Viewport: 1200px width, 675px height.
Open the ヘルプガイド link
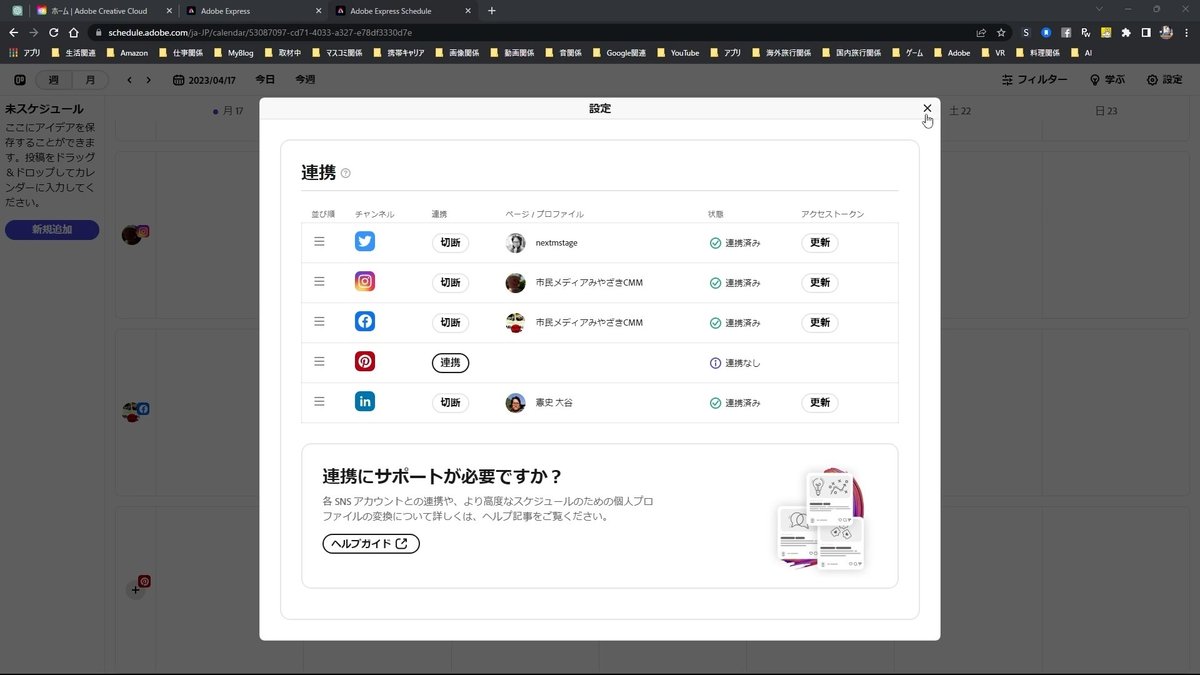pyautogui.click(x=371, y=544)
